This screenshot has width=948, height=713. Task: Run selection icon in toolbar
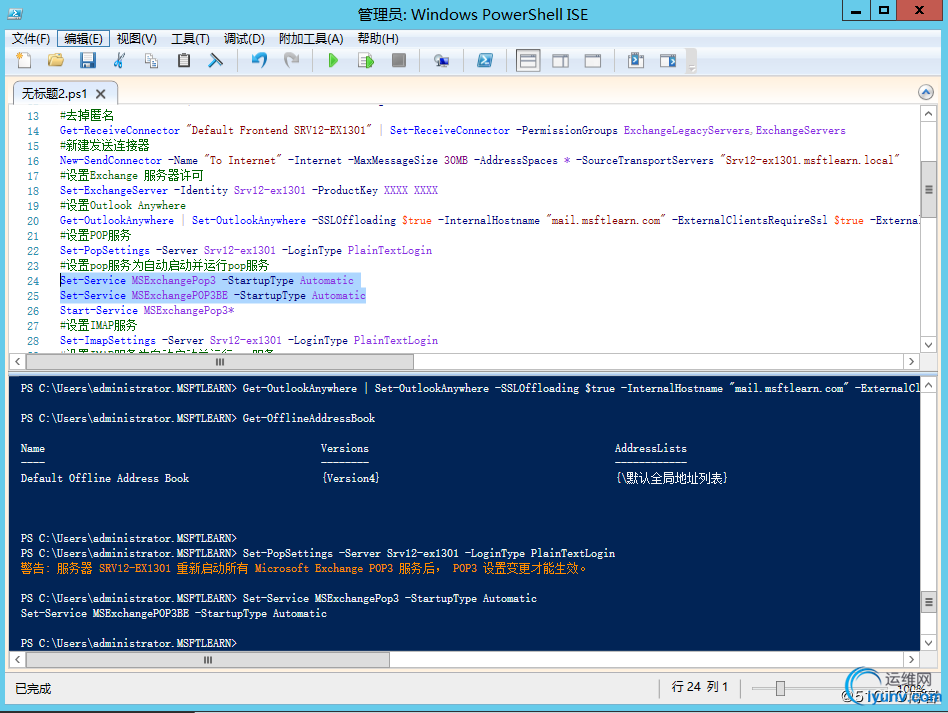pyautogui.click(x=366, y=60)
